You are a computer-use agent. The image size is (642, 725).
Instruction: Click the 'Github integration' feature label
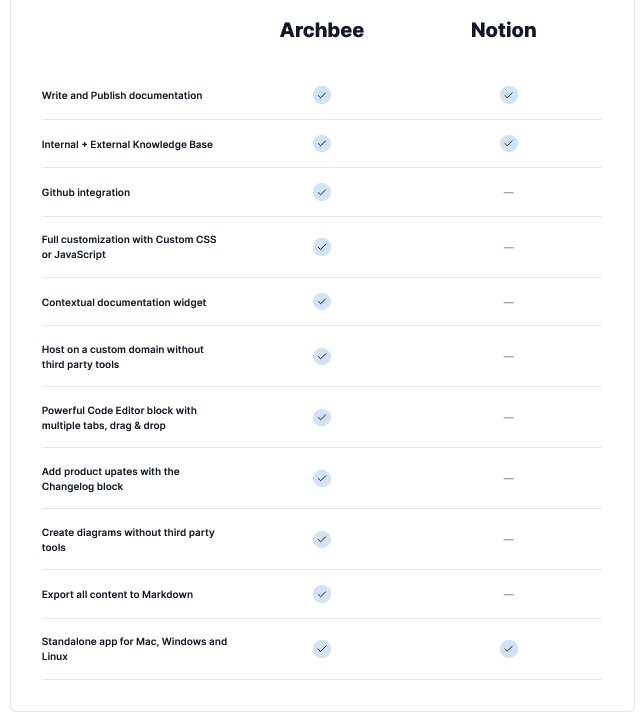(x=86, y=192)
